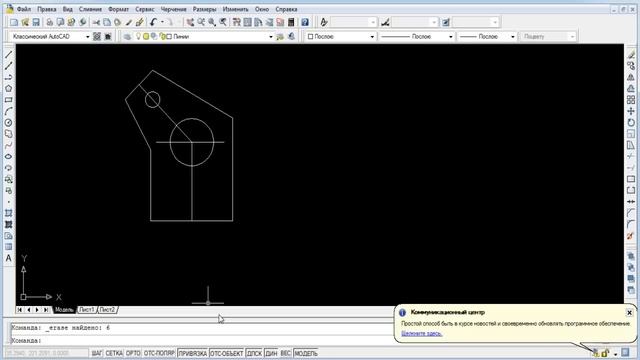
Task: Click the Линии layer color swatch
Action: click(169, 37)
